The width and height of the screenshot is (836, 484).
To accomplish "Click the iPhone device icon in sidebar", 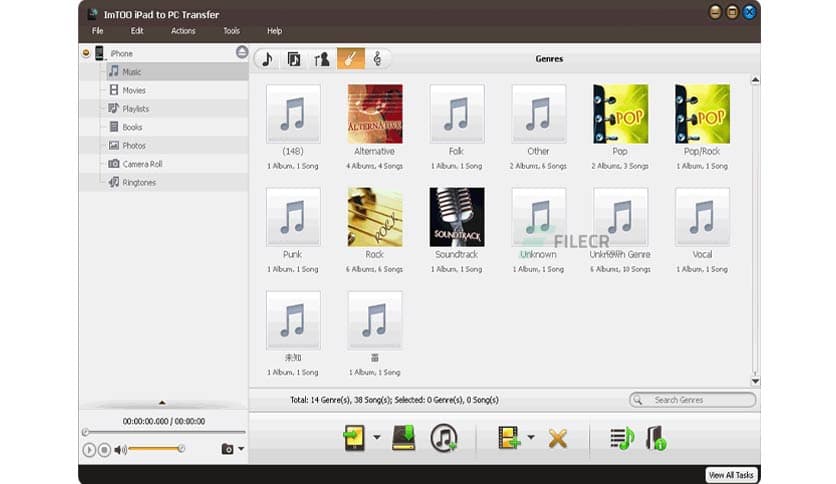I will tap(99, 53).
